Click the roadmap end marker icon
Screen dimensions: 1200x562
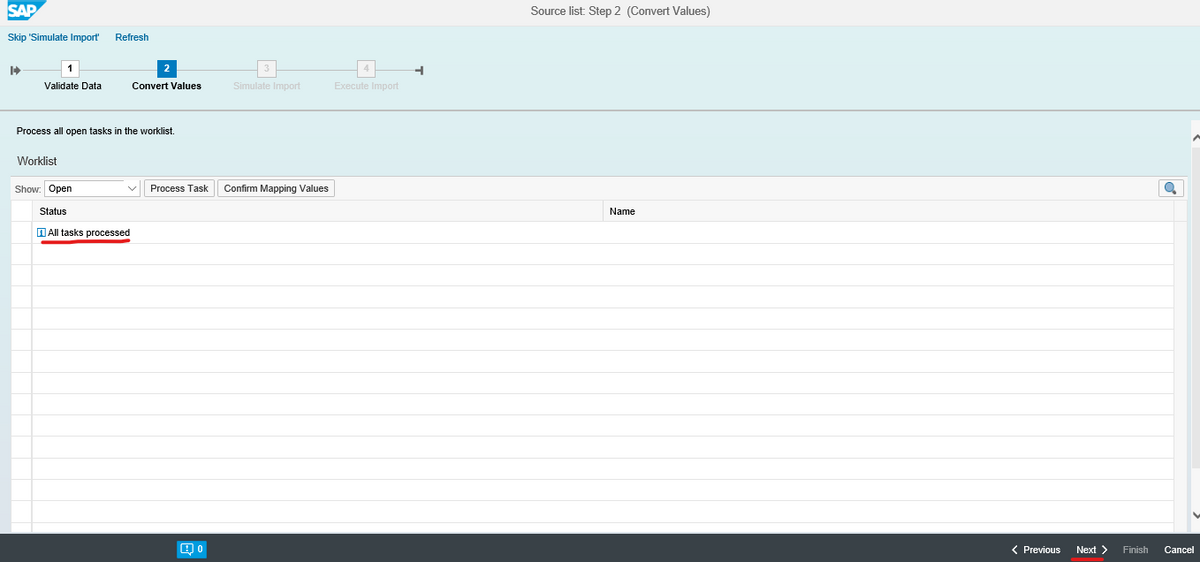[x=420, y=70]
